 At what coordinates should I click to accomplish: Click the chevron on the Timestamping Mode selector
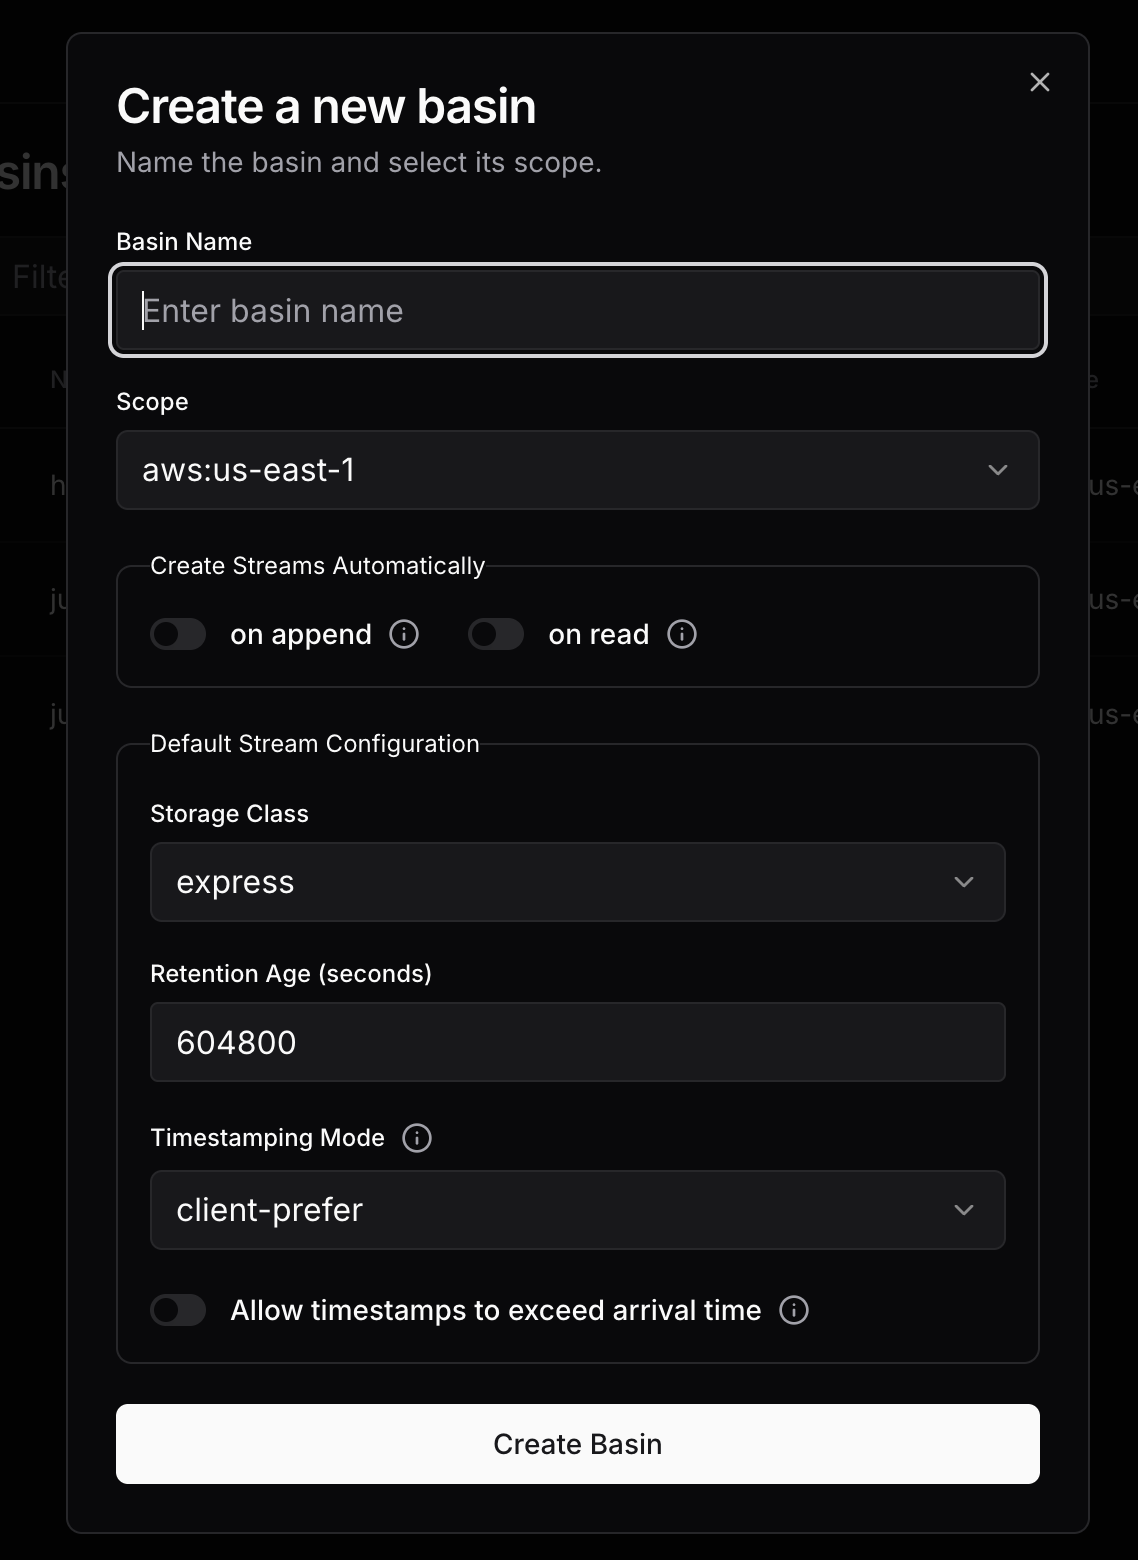963,1210
